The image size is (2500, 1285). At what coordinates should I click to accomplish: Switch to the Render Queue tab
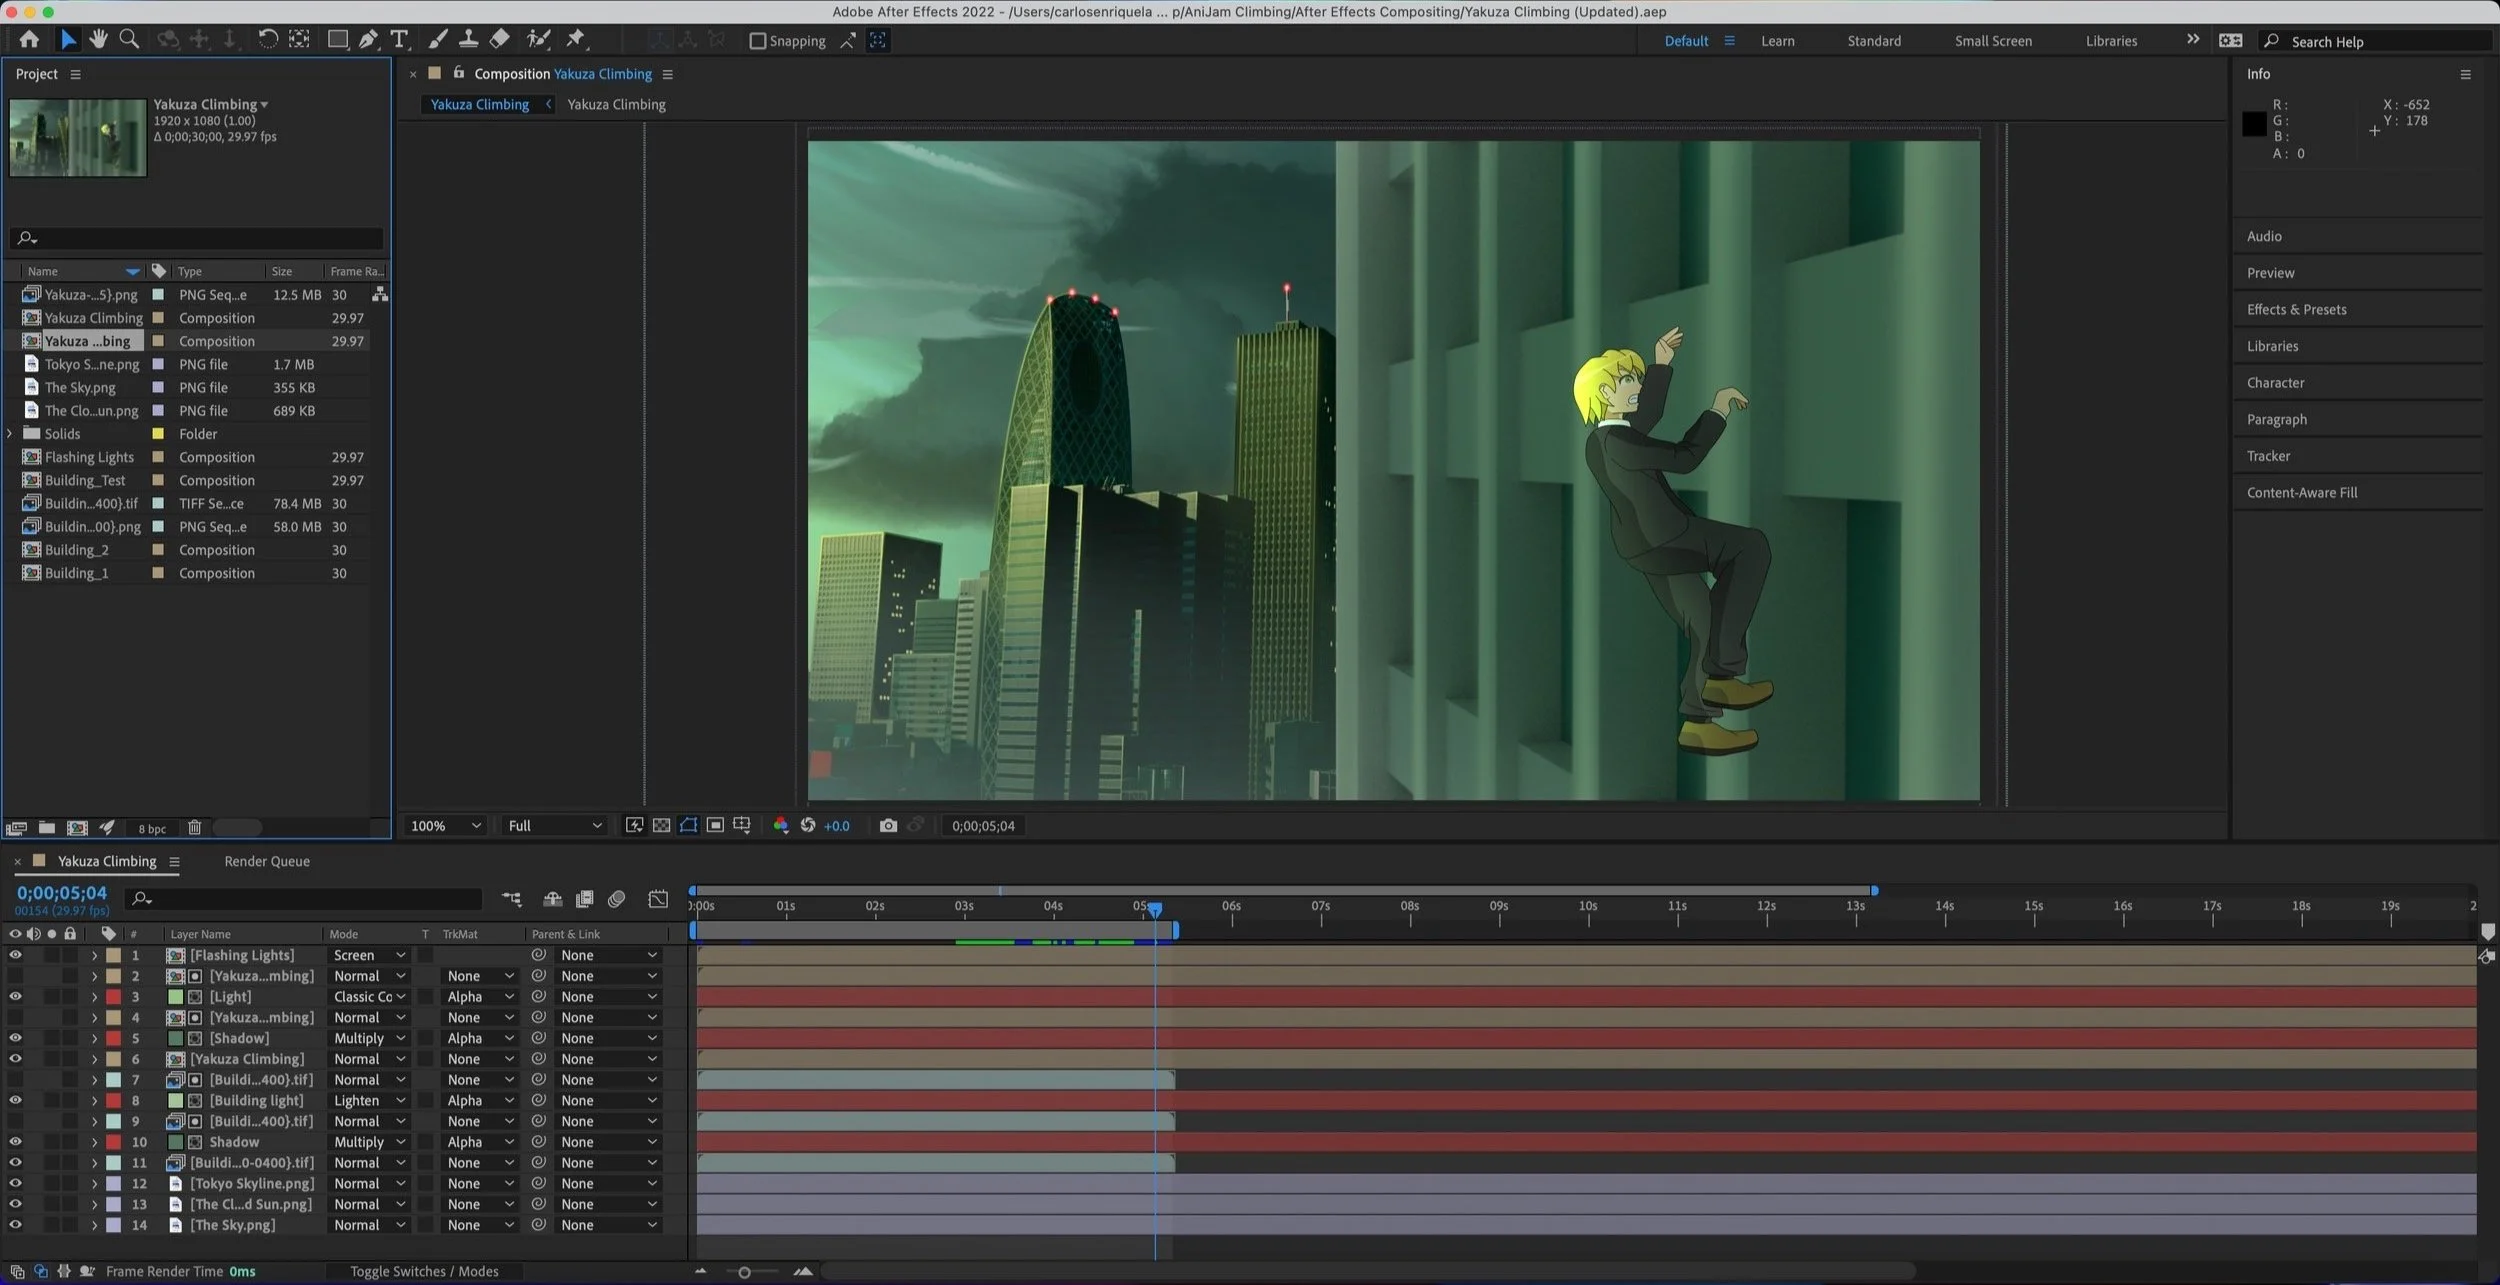click(x=267, y=861)
